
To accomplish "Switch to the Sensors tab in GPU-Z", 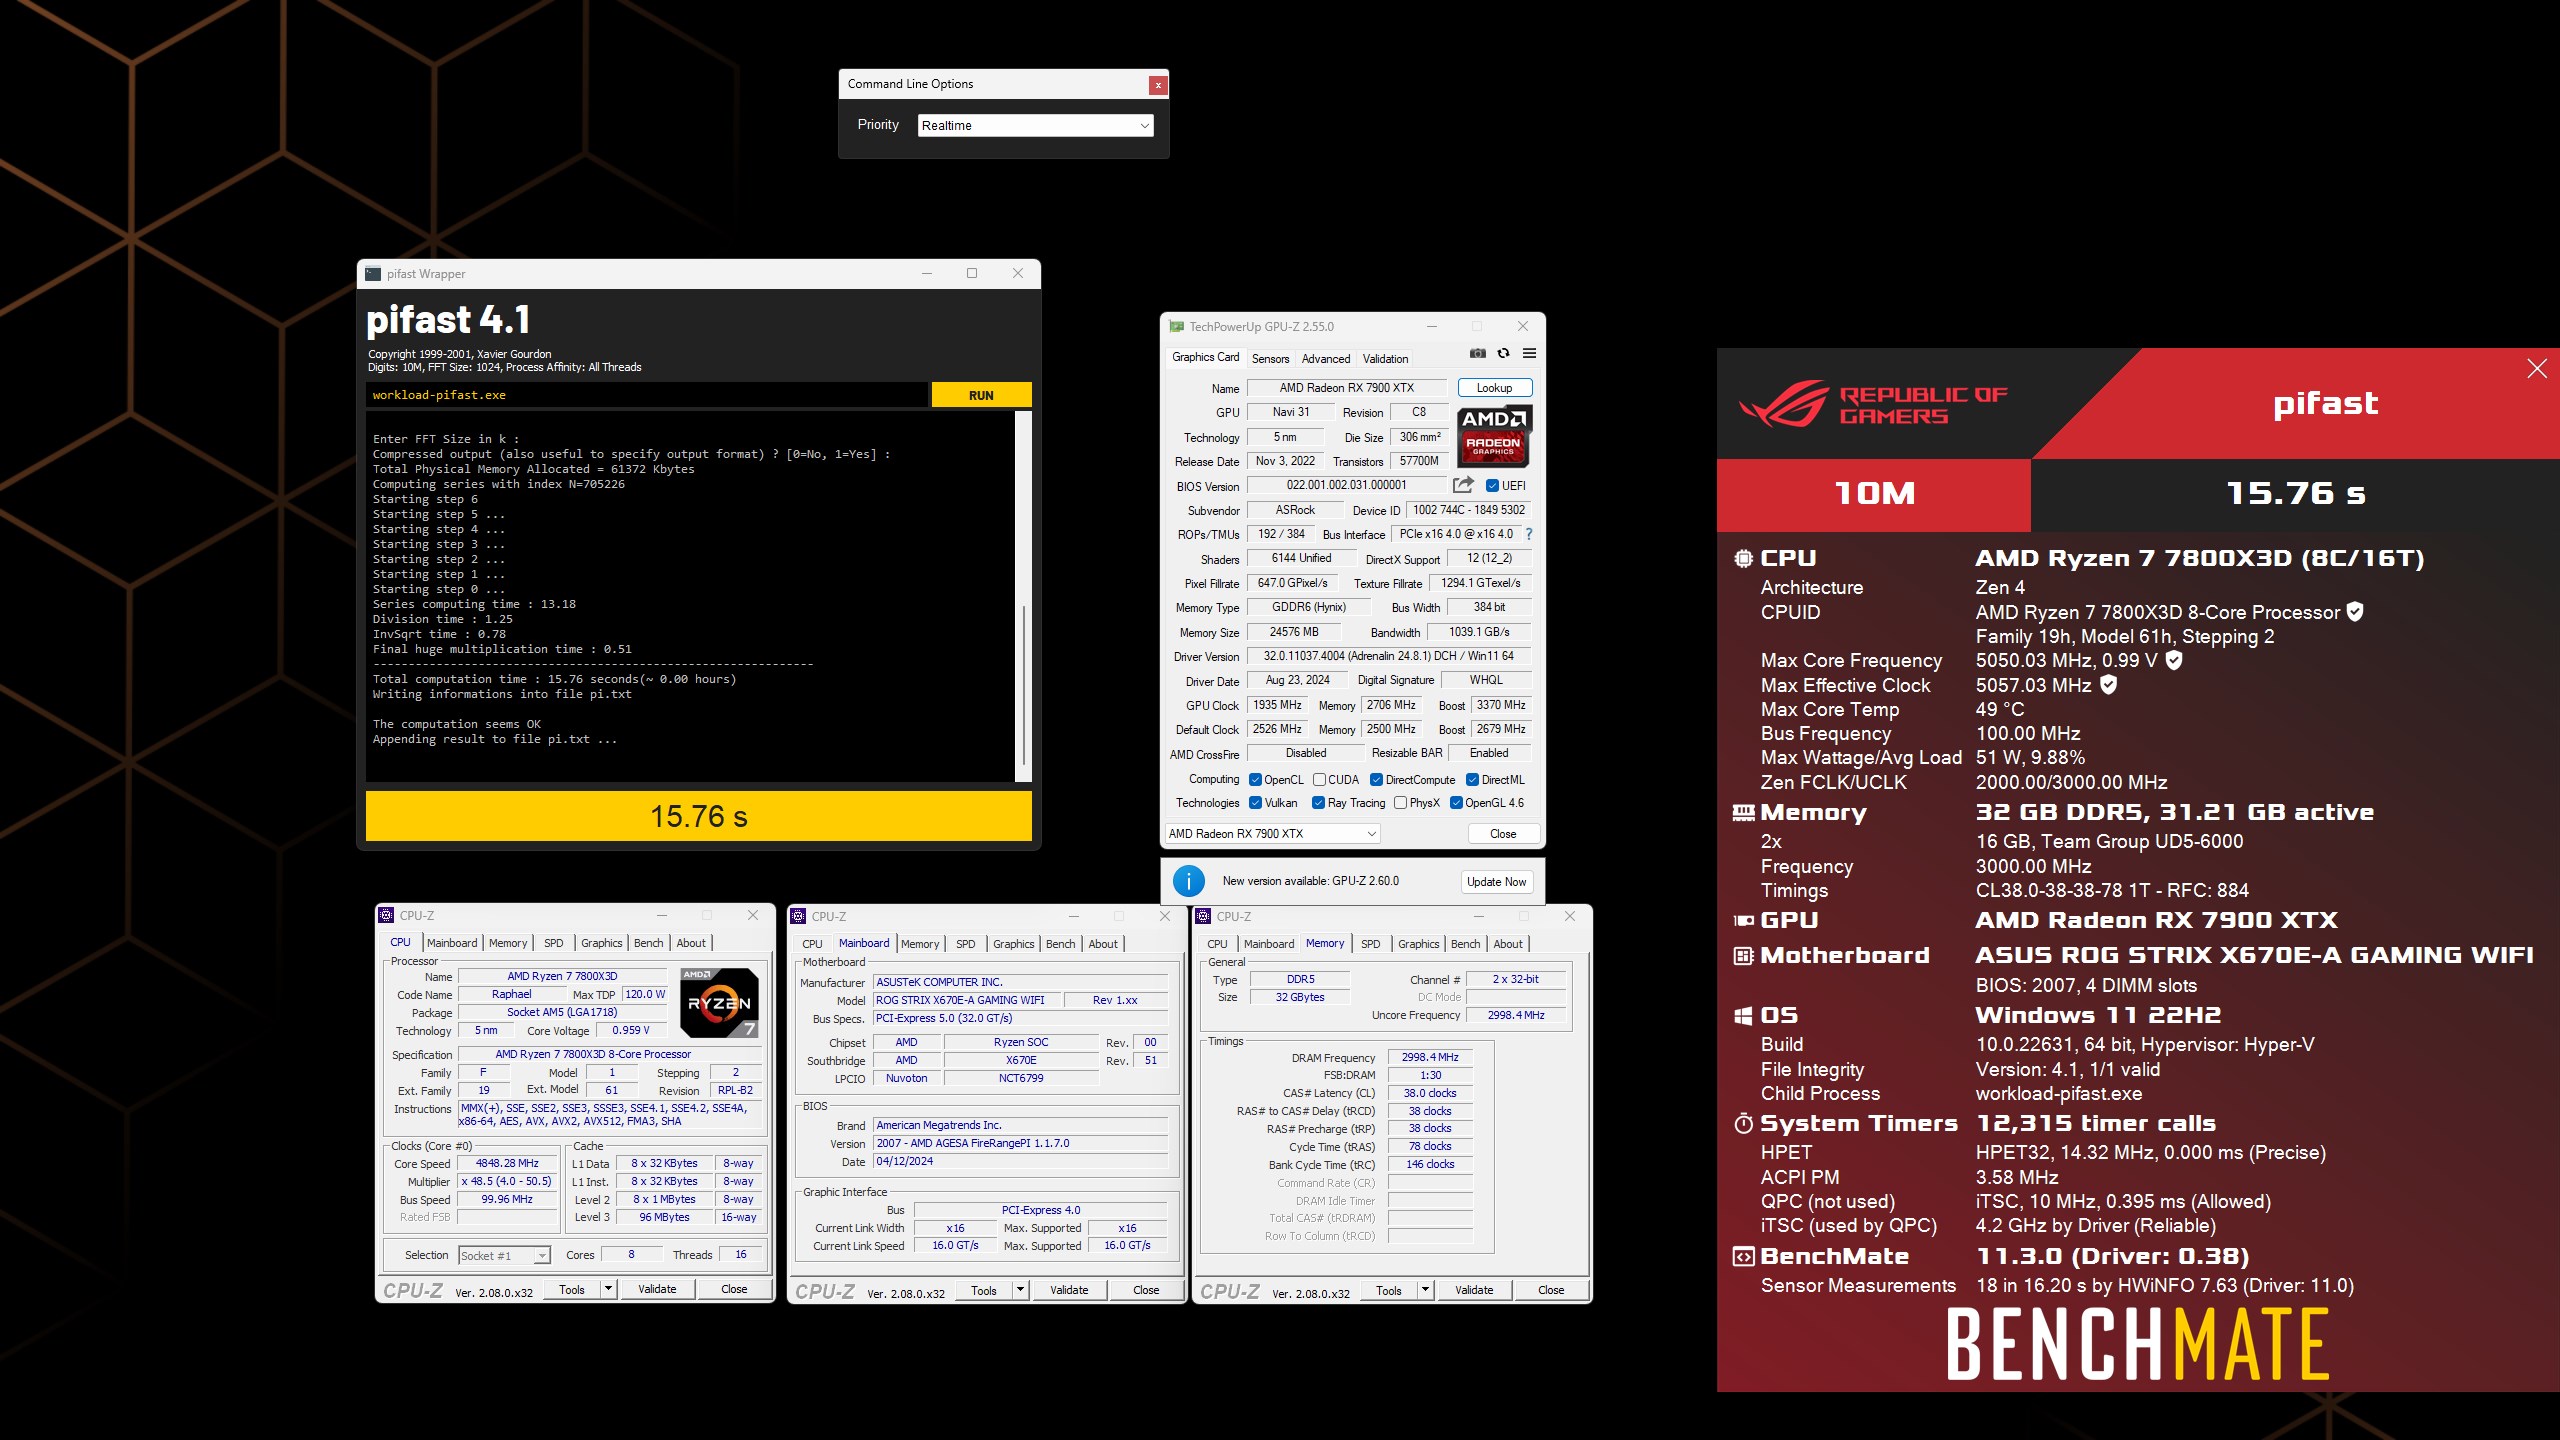I will [x=1270, y=359].
